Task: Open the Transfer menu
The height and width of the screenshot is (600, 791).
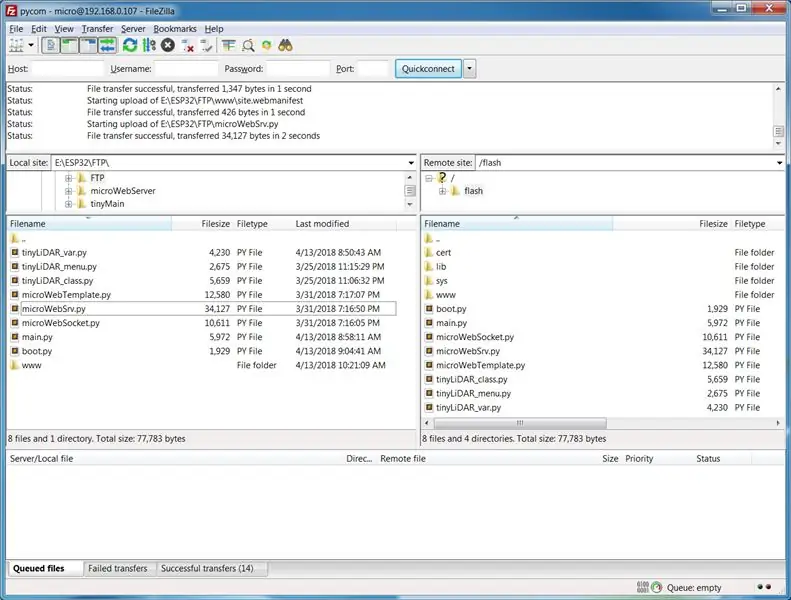Action: 97,29
